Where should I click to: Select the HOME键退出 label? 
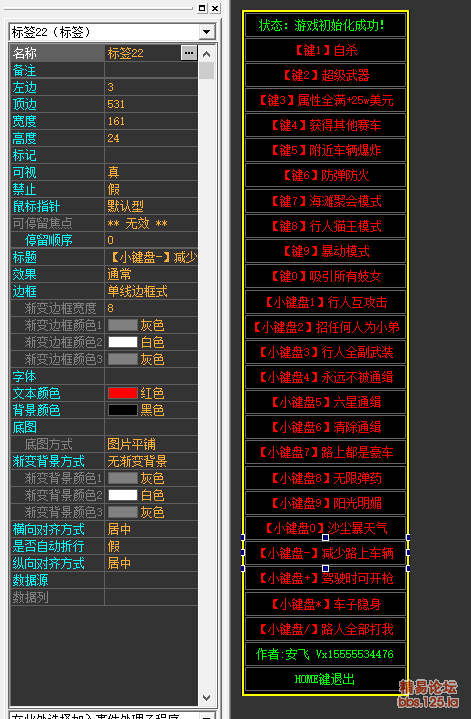[325, 679]
